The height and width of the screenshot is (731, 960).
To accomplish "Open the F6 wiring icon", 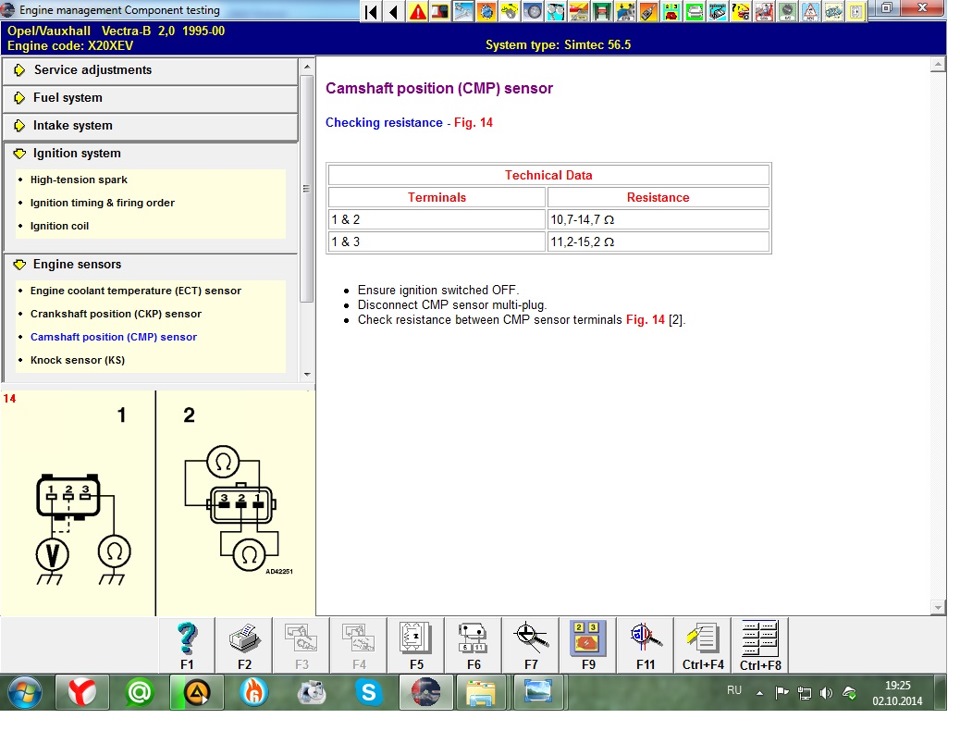I will tap(474, 646).
